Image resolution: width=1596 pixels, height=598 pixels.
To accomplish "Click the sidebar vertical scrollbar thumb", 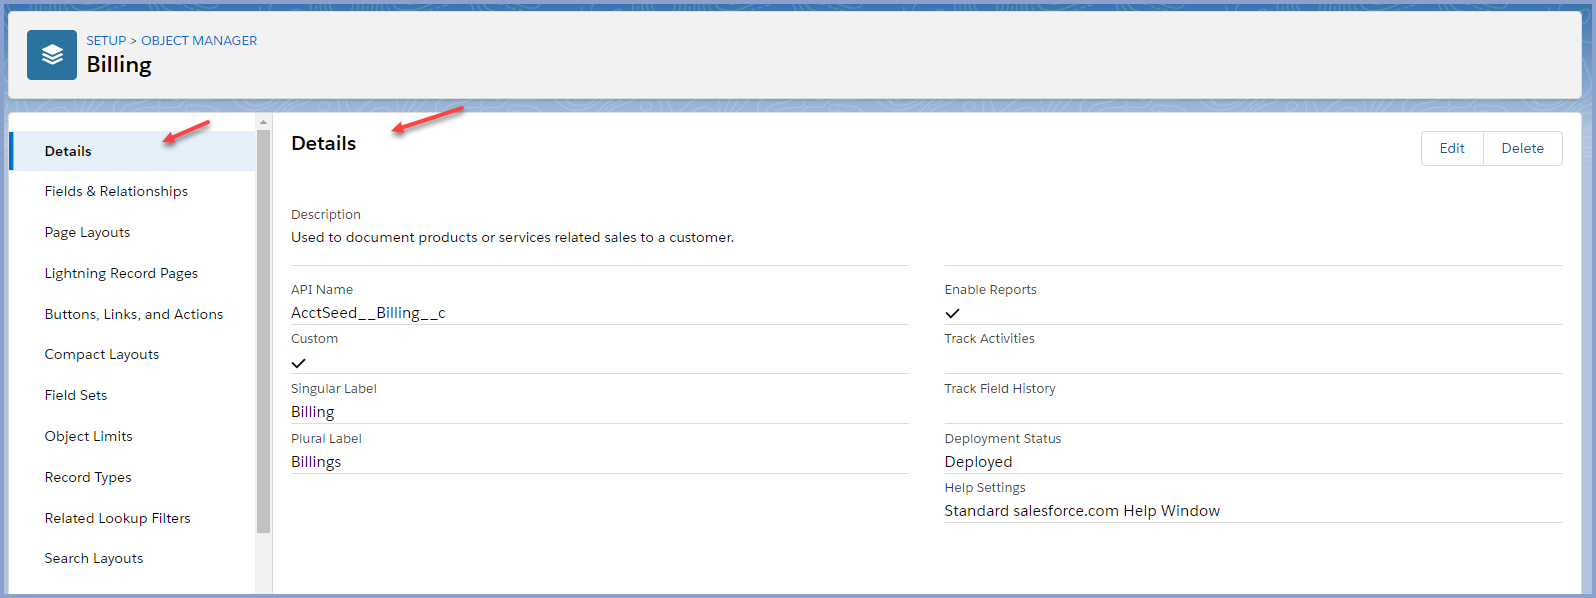I will pyautogui.click(x=264, y=331).
